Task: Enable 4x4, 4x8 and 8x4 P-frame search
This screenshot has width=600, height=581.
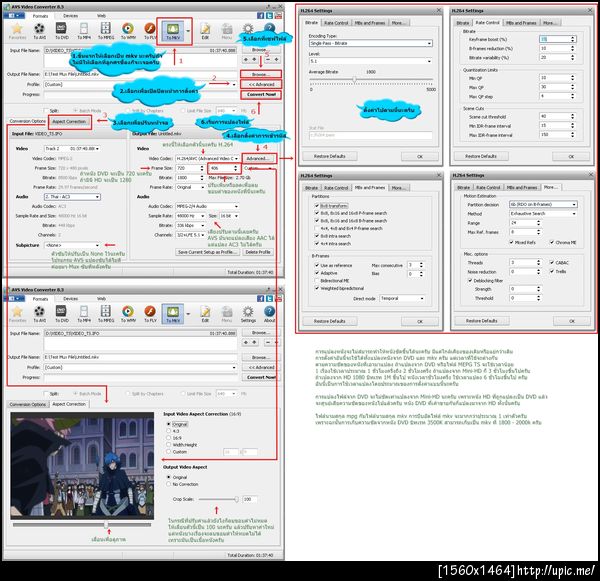Action: pos(317,228)
